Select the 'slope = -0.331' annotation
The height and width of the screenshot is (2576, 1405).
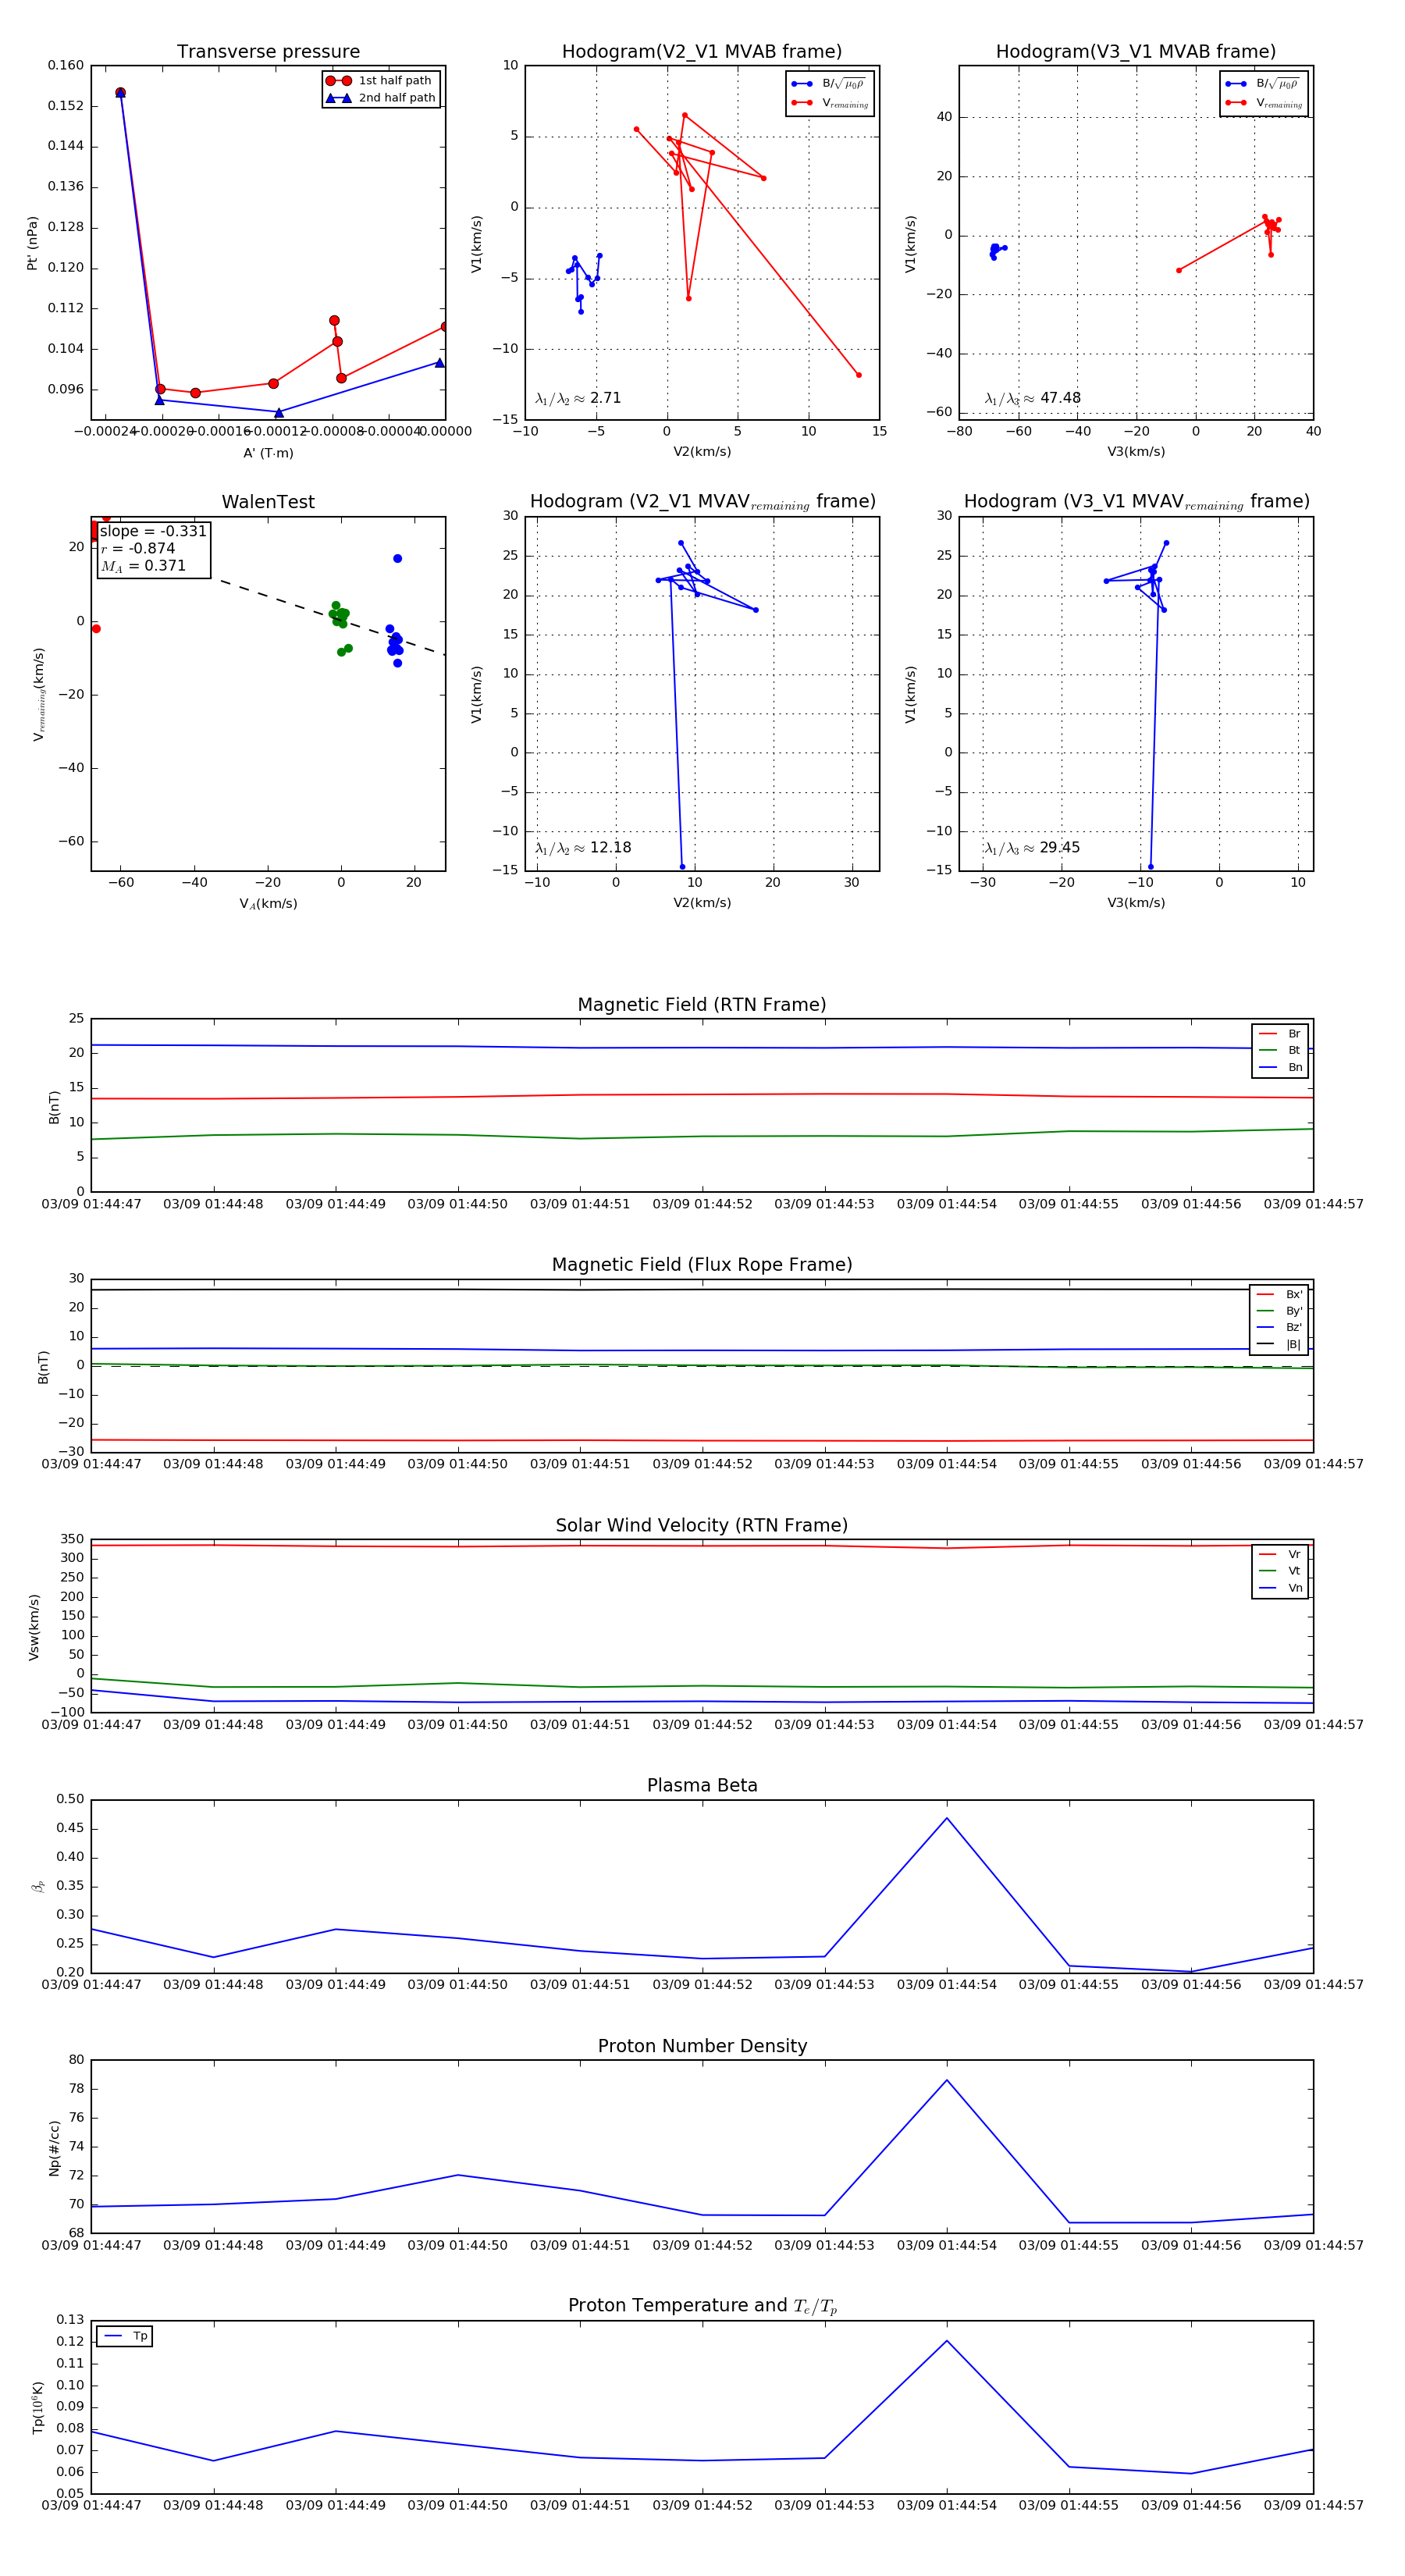tap(153, 531)
